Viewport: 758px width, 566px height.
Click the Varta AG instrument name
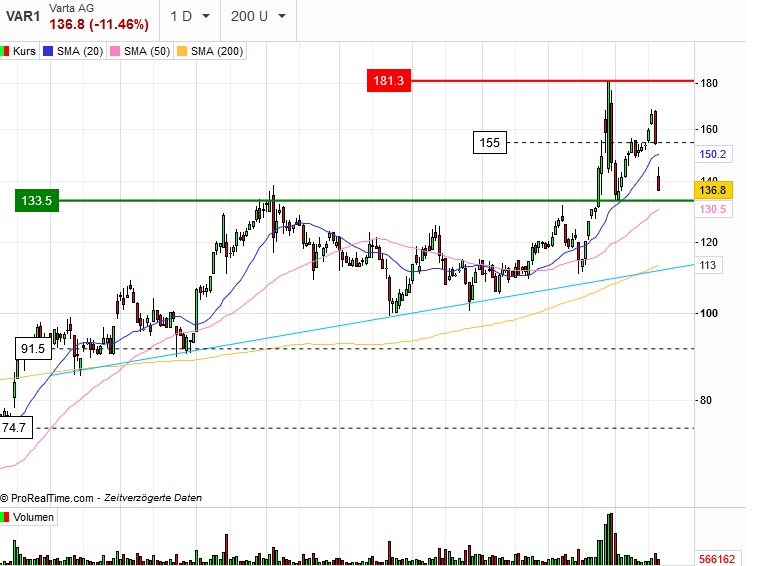(72, 8)
